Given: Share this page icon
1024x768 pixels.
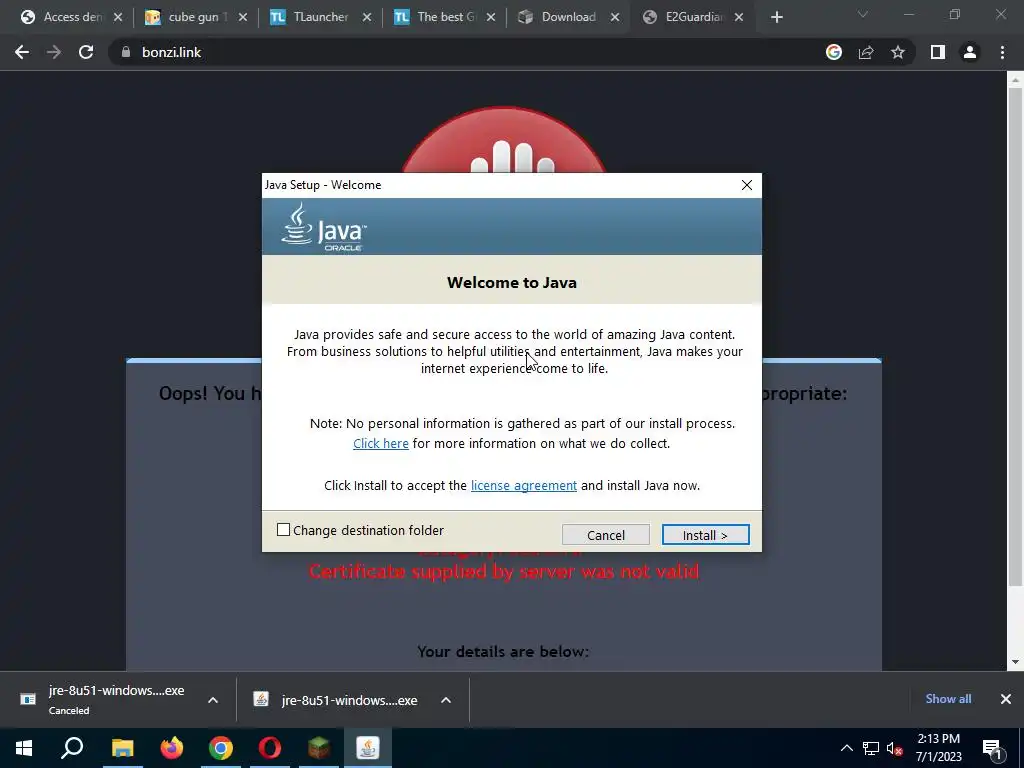Looking at the screenshot, I should pos(866,52).
